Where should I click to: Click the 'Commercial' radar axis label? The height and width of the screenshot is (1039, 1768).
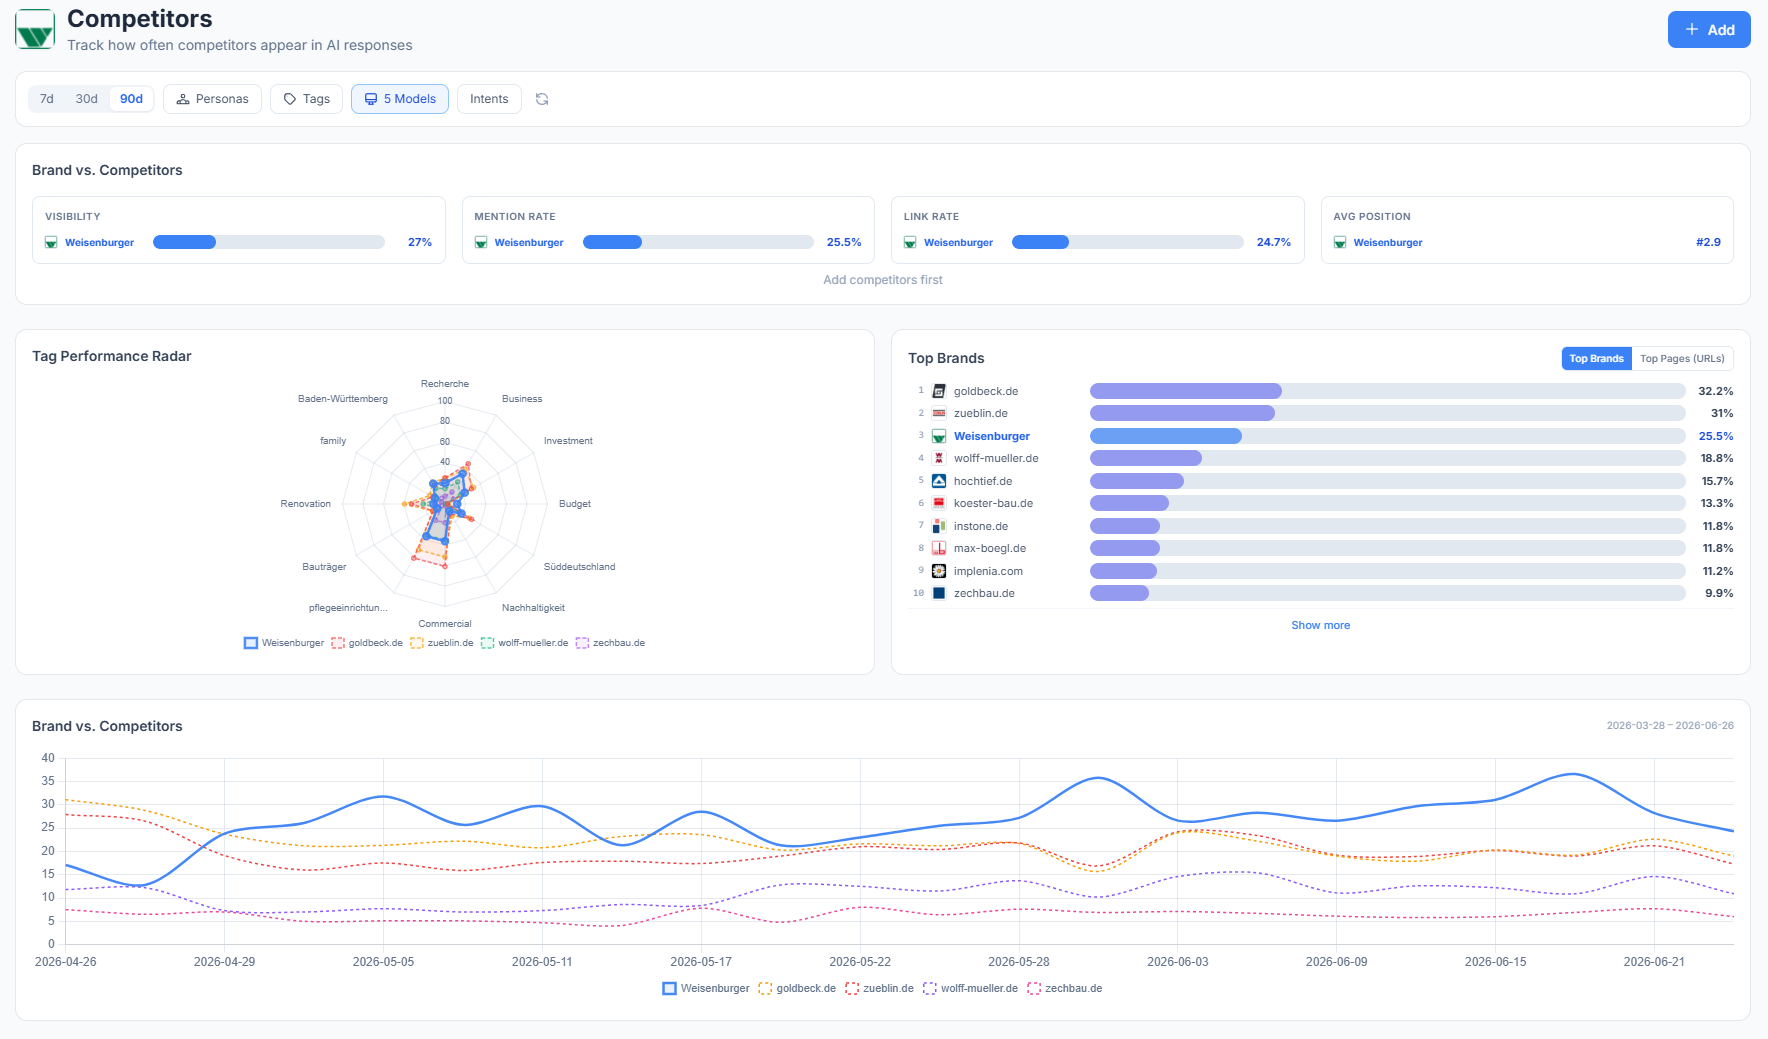coord(445,624)
